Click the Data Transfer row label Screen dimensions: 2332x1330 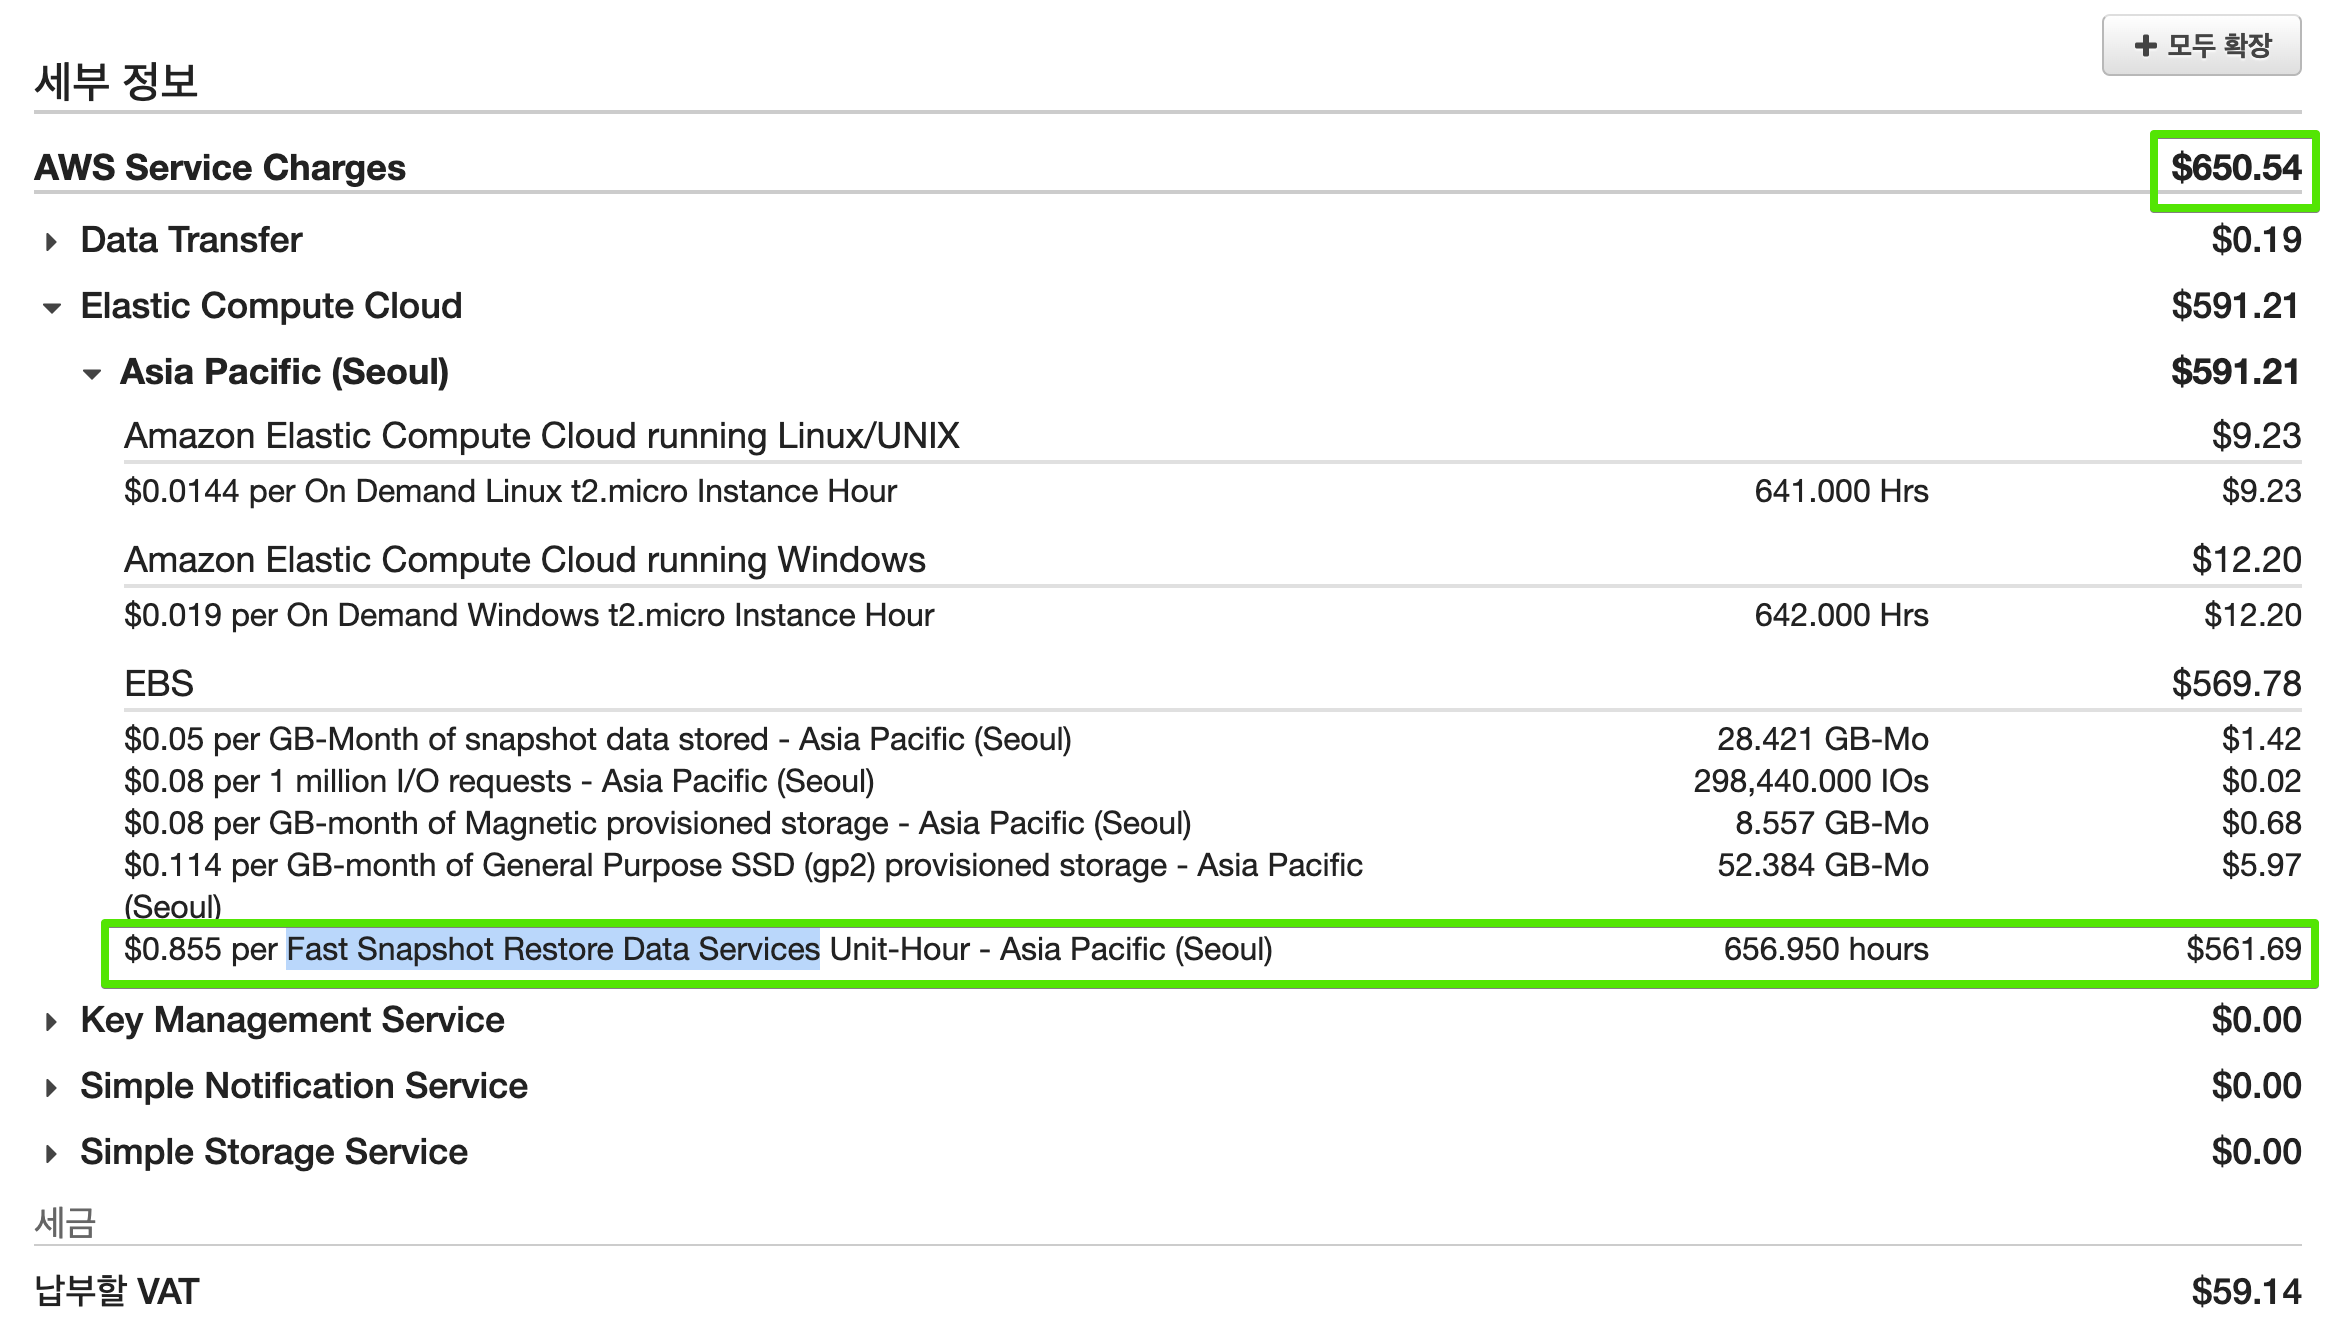click(x=191, y=240)
